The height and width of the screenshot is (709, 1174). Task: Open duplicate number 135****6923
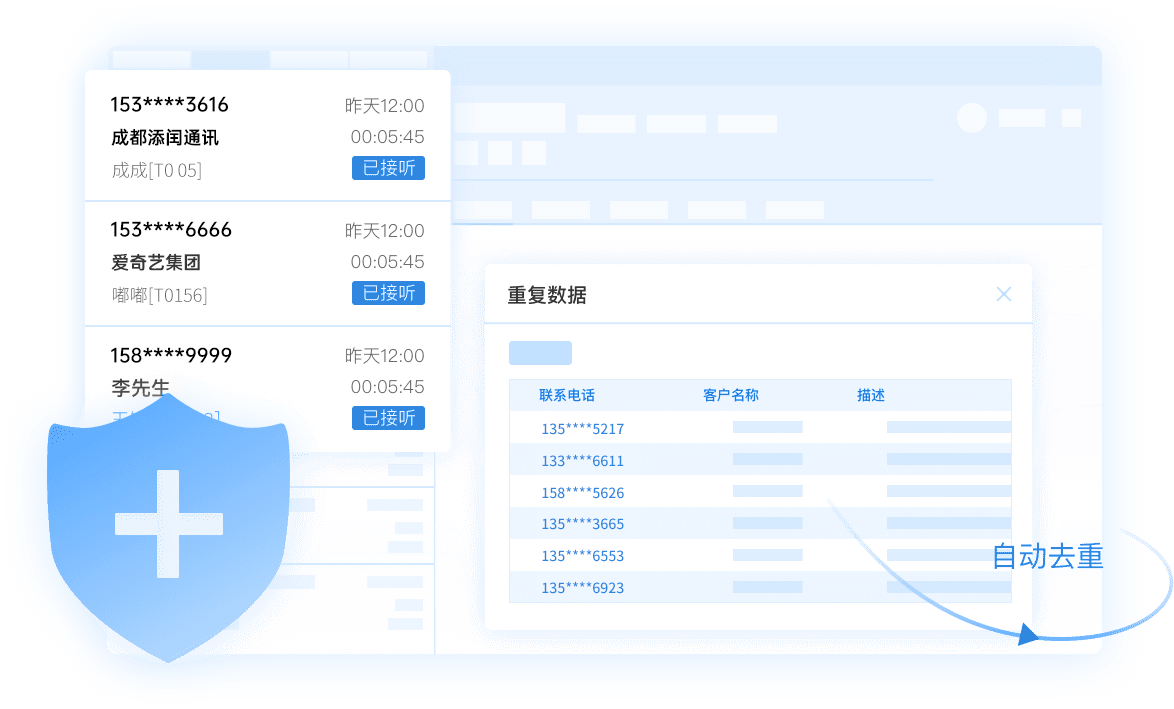tap(583, 588)
